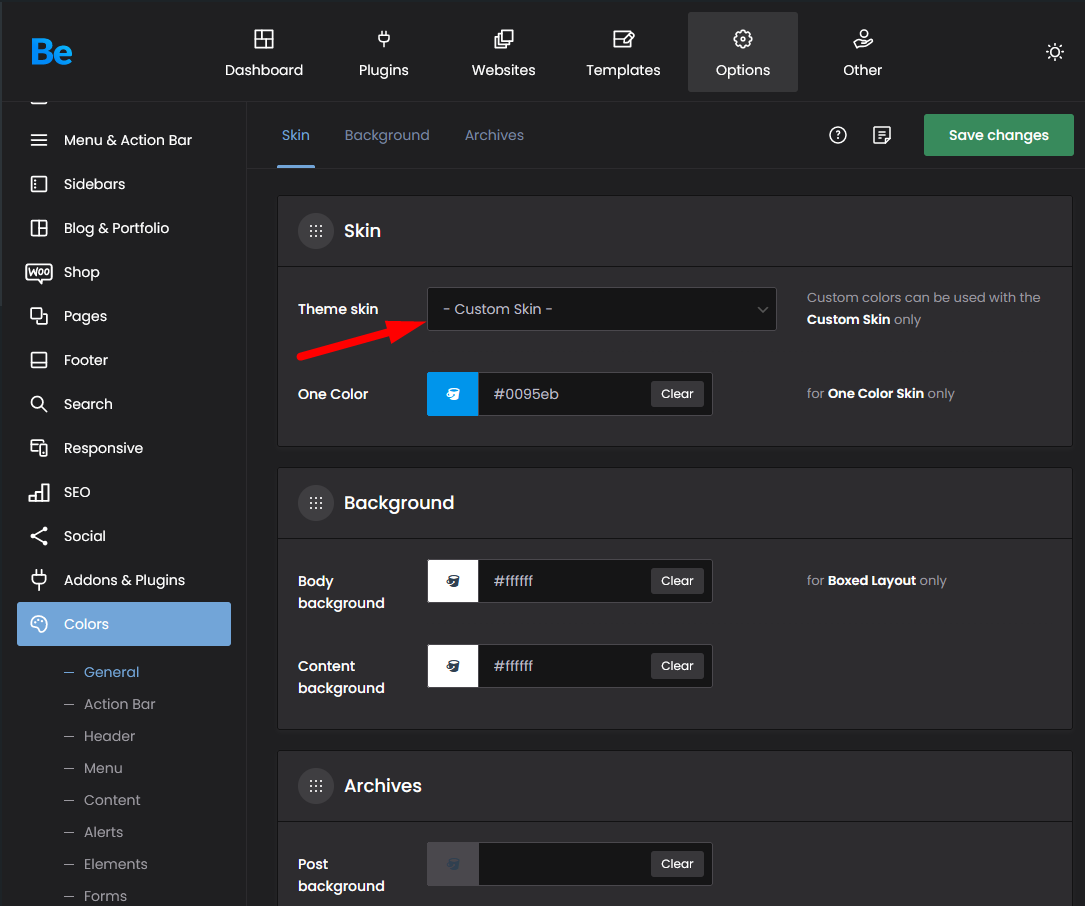
Task: Click the Content background hex input
Action: click(564, 666)
